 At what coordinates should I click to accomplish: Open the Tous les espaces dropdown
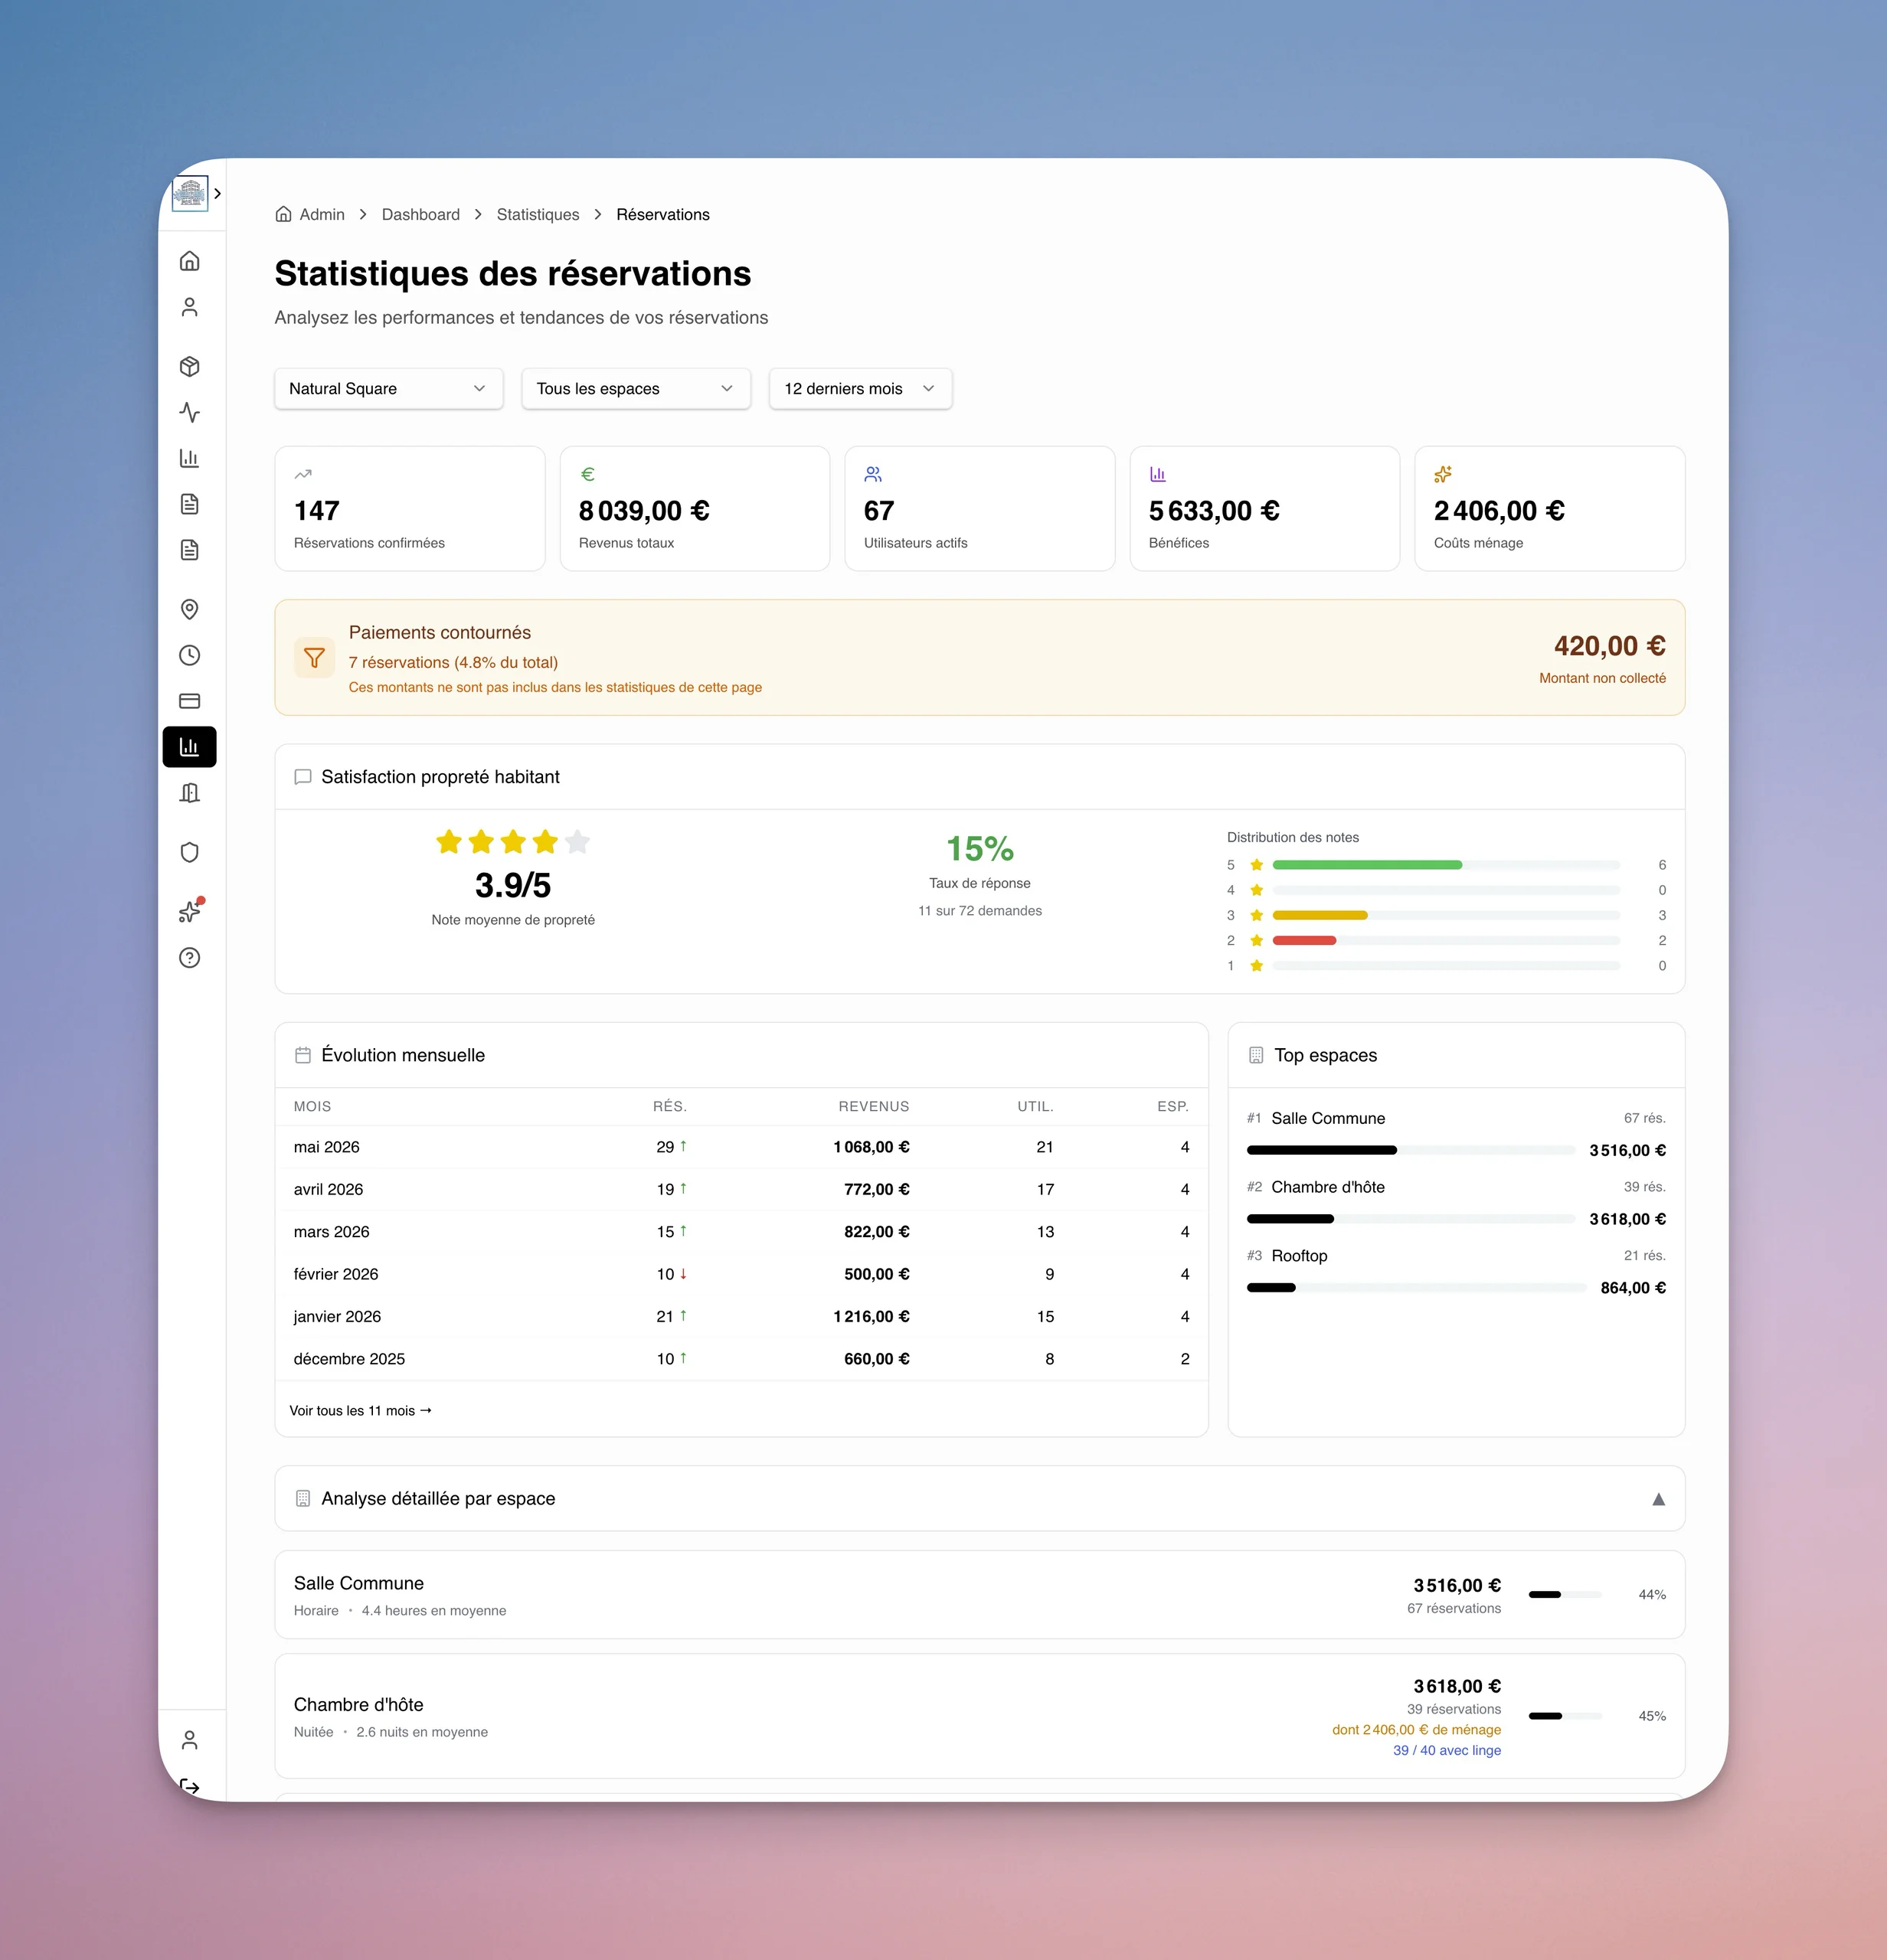pos(636,389)
